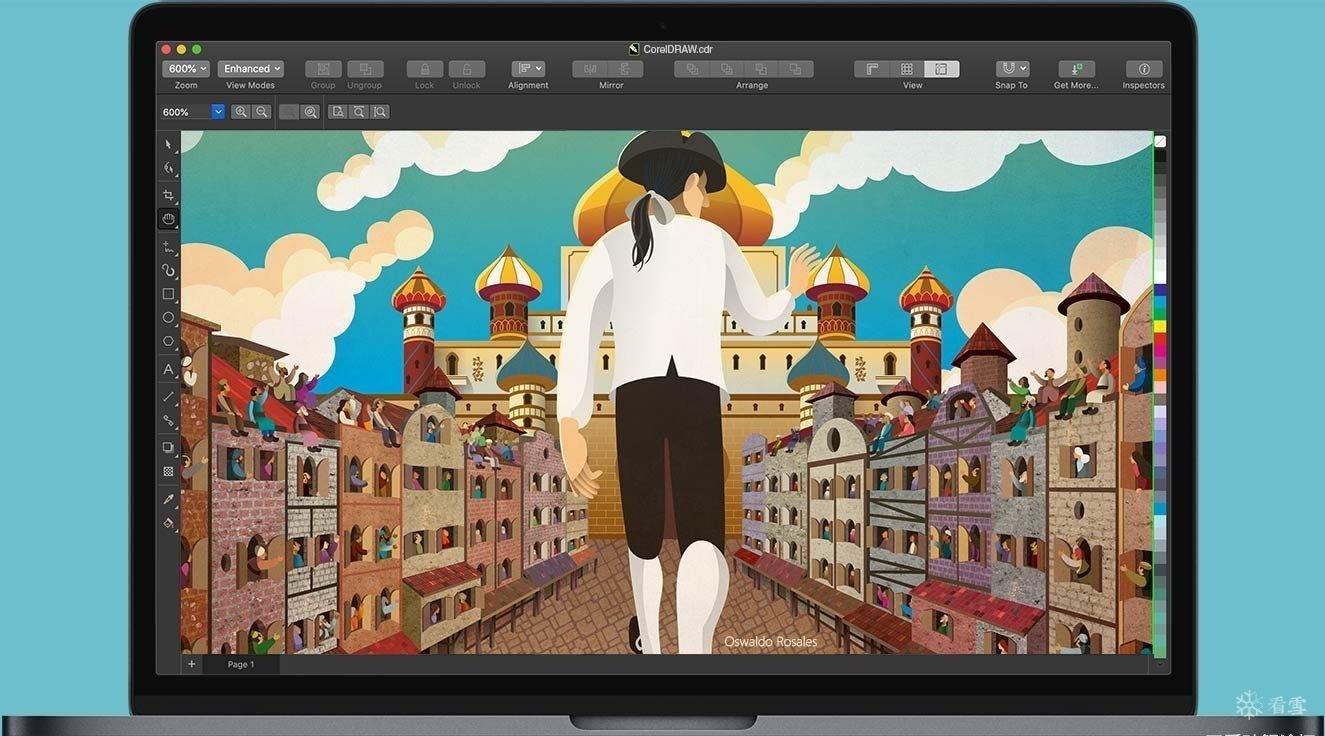Pick the yellow swatch in color palette

tap(1160, 327)
